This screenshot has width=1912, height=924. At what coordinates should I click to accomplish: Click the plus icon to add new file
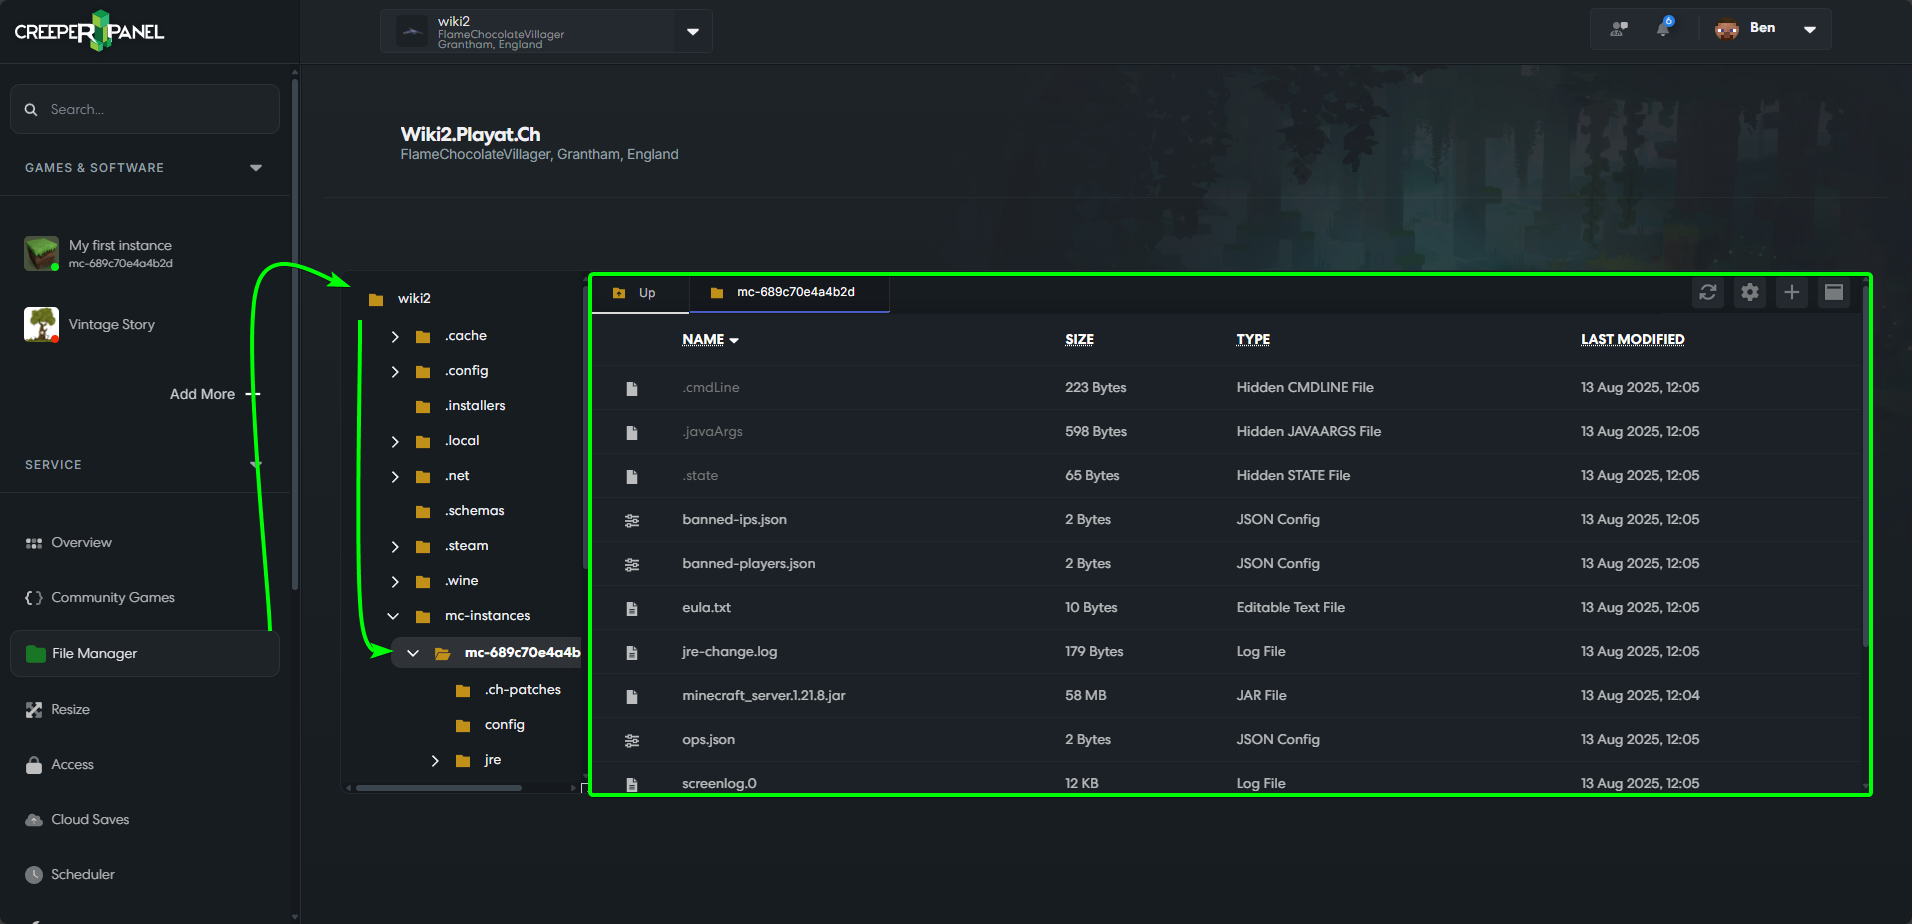1792,292
